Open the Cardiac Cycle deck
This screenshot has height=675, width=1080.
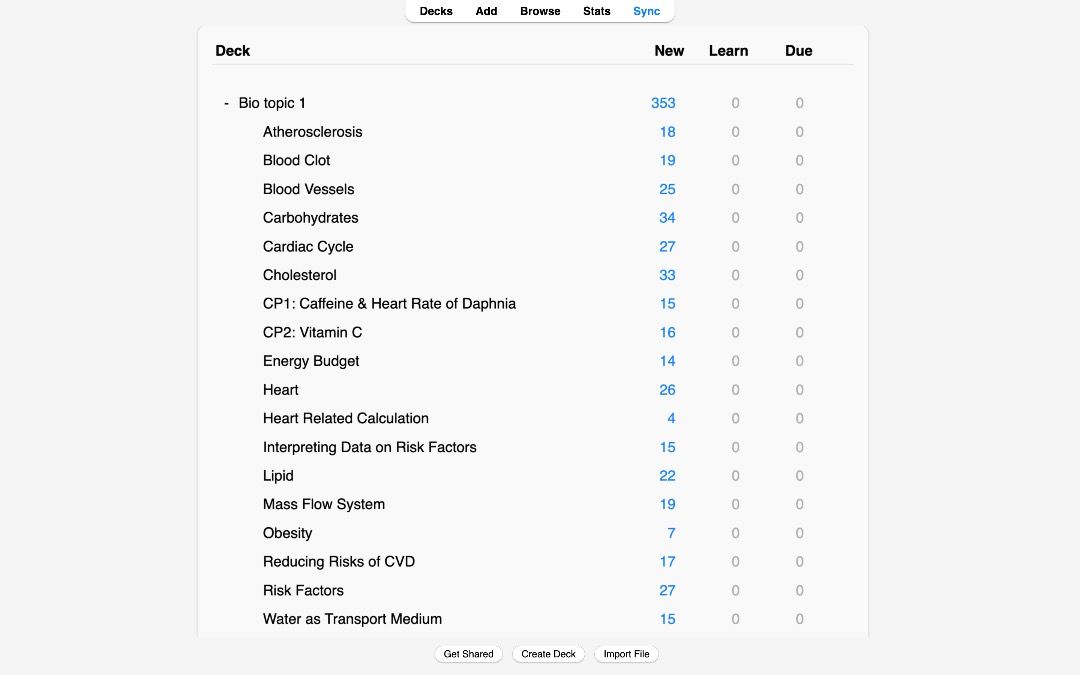(x=308, y=246)
